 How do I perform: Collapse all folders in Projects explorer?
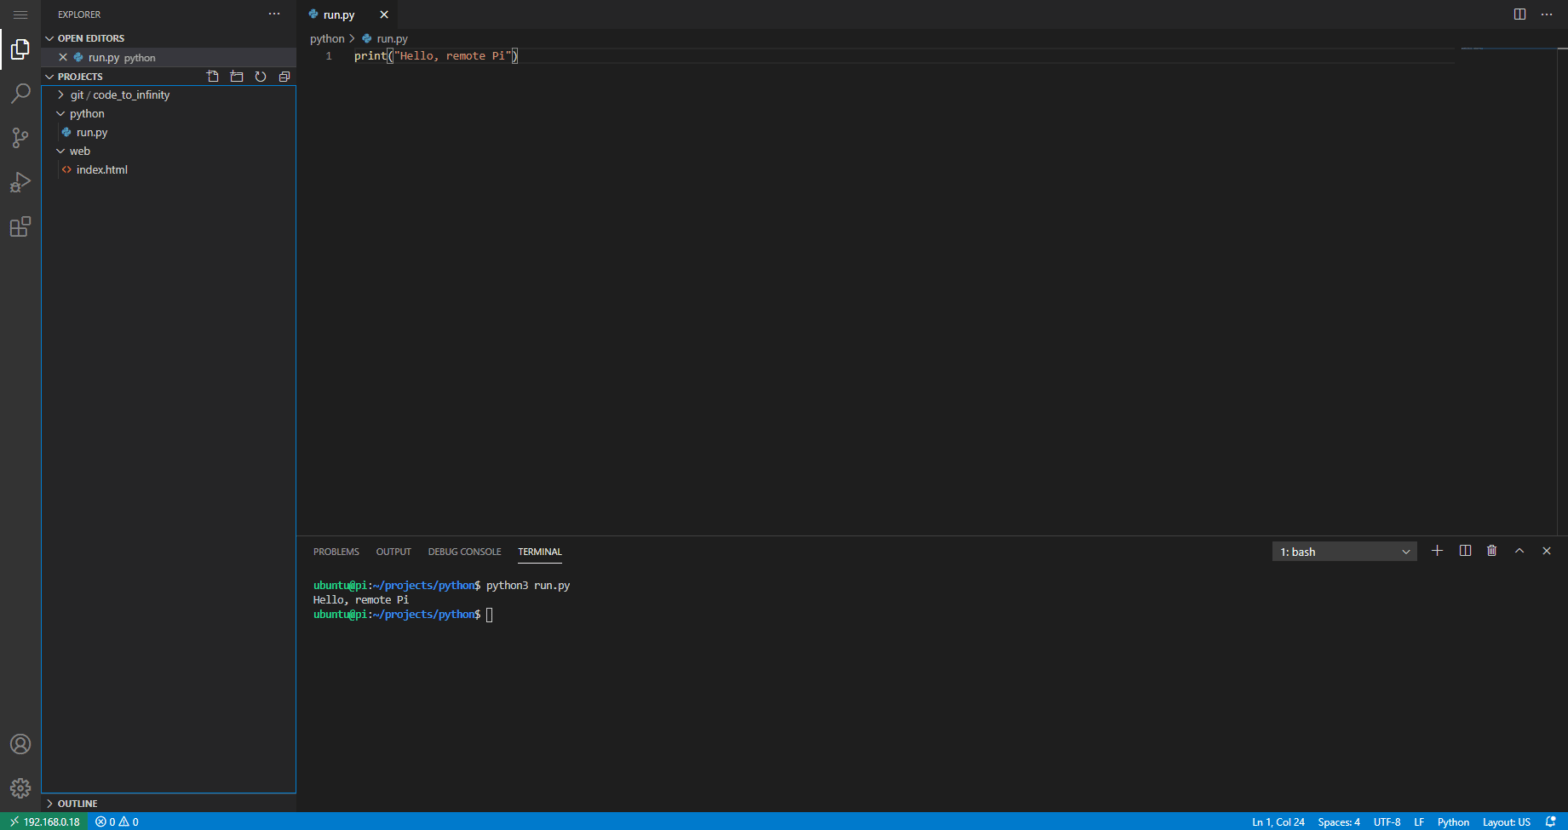tap(284, 76)
